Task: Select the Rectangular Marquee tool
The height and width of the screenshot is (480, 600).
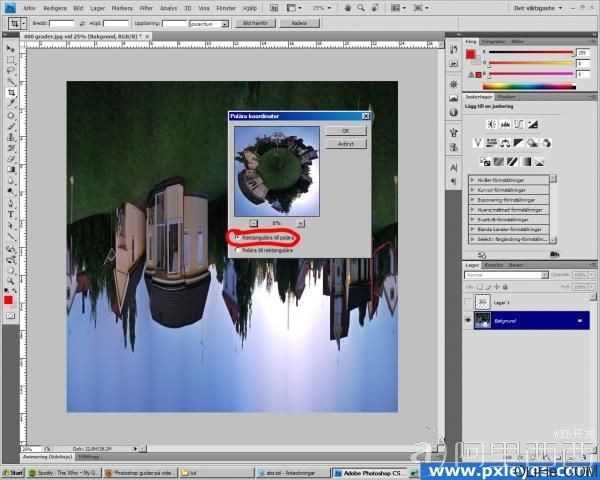Action: tap(11, 60)
